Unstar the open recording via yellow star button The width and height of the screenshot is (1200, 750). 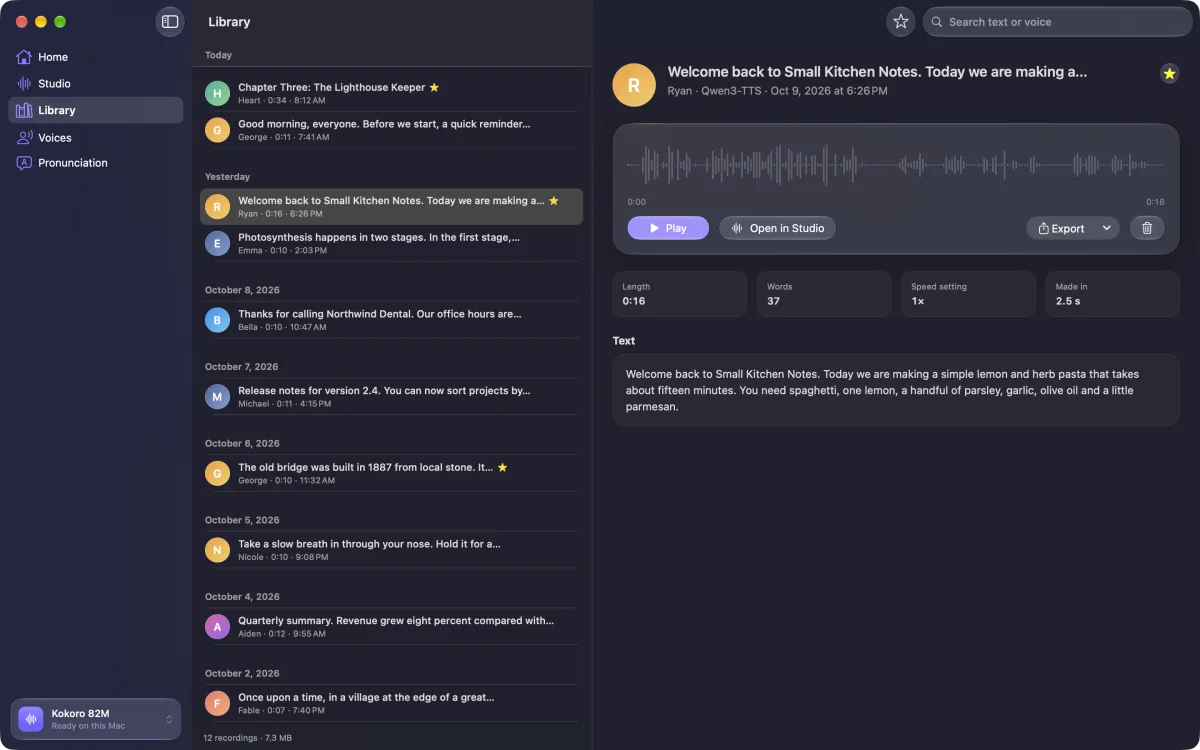click(x=1169, y=73)
